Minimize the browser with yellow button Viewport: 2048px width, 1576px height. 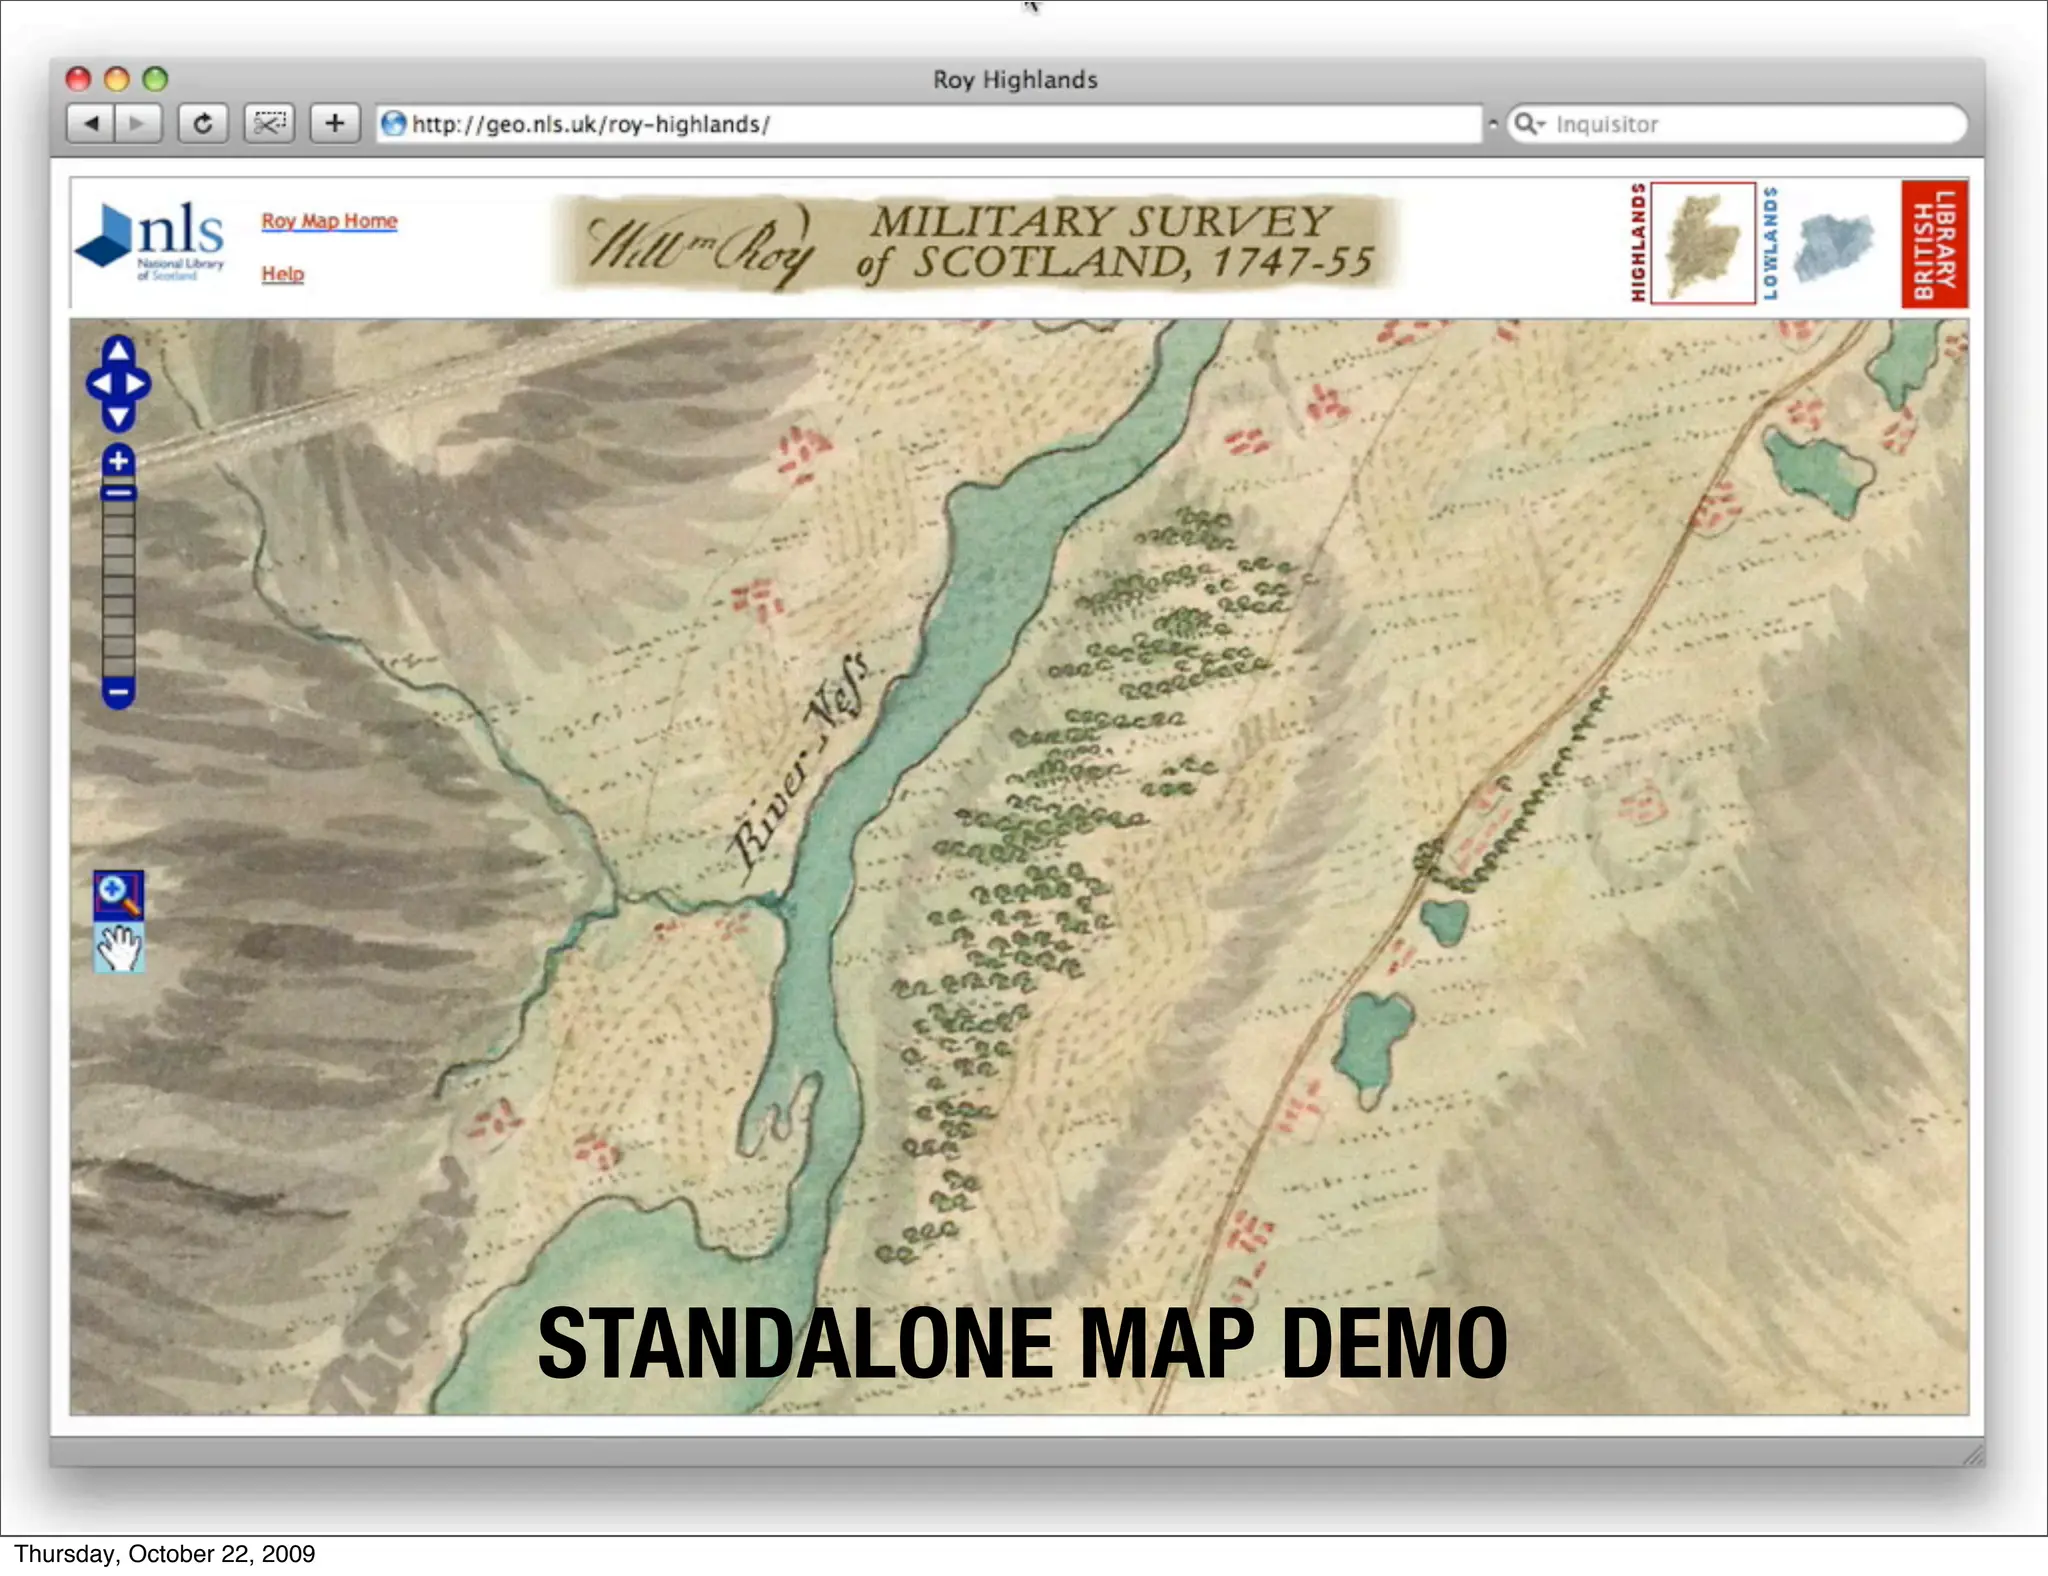coord(117,78)
